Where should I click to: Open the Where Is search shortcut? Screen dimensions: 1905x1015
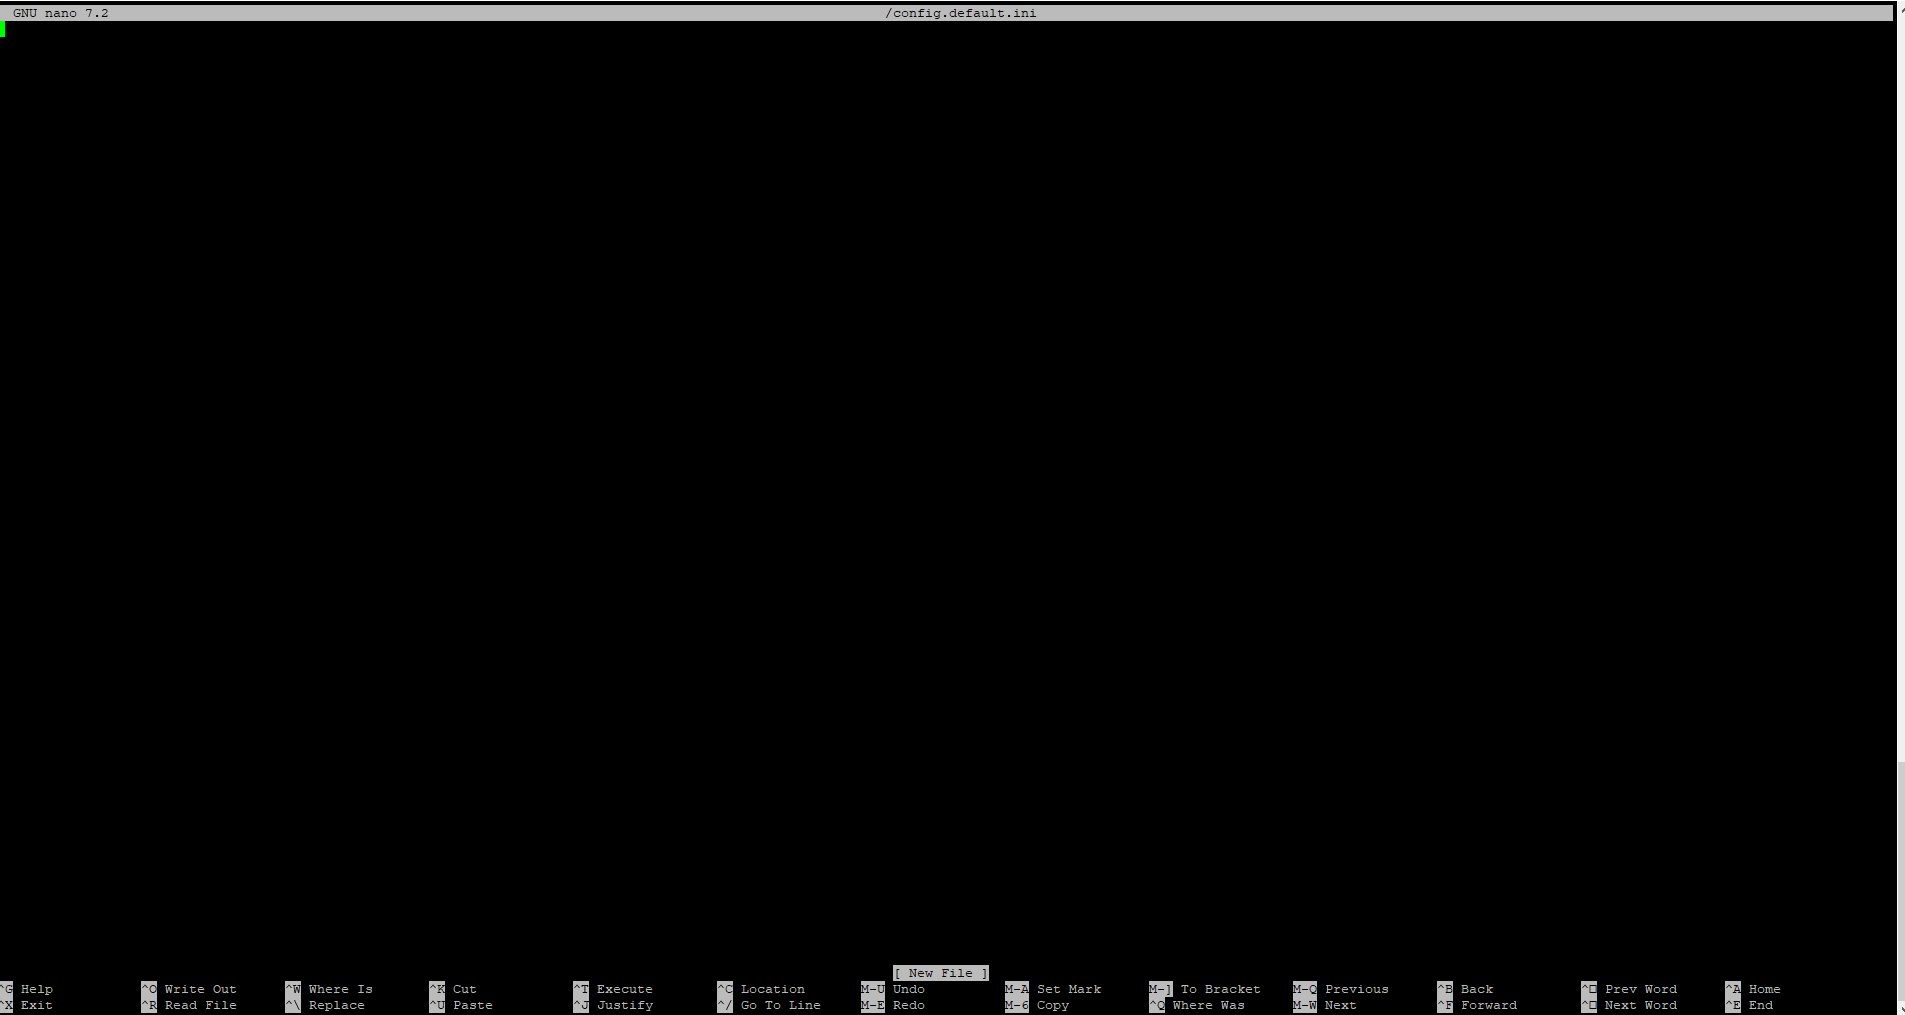click(340, 989)
